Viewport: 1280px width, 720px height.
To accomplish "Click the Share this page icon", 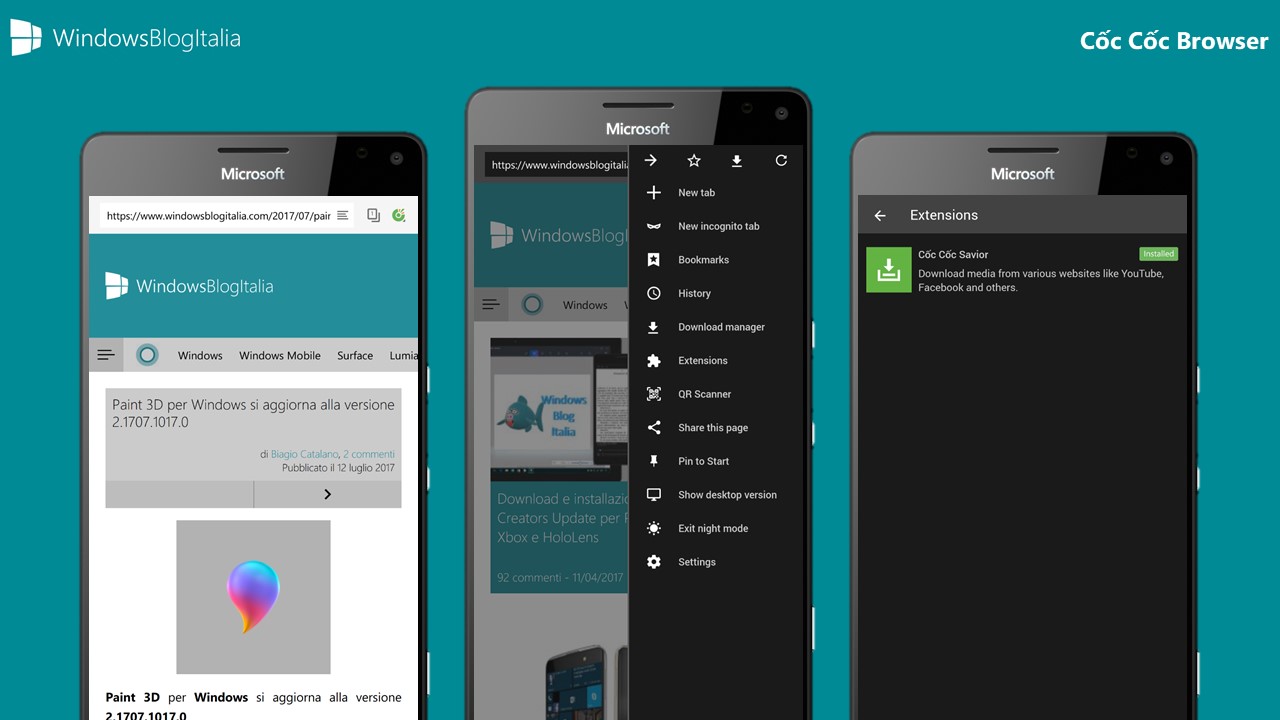I will [x=654, y=427].
